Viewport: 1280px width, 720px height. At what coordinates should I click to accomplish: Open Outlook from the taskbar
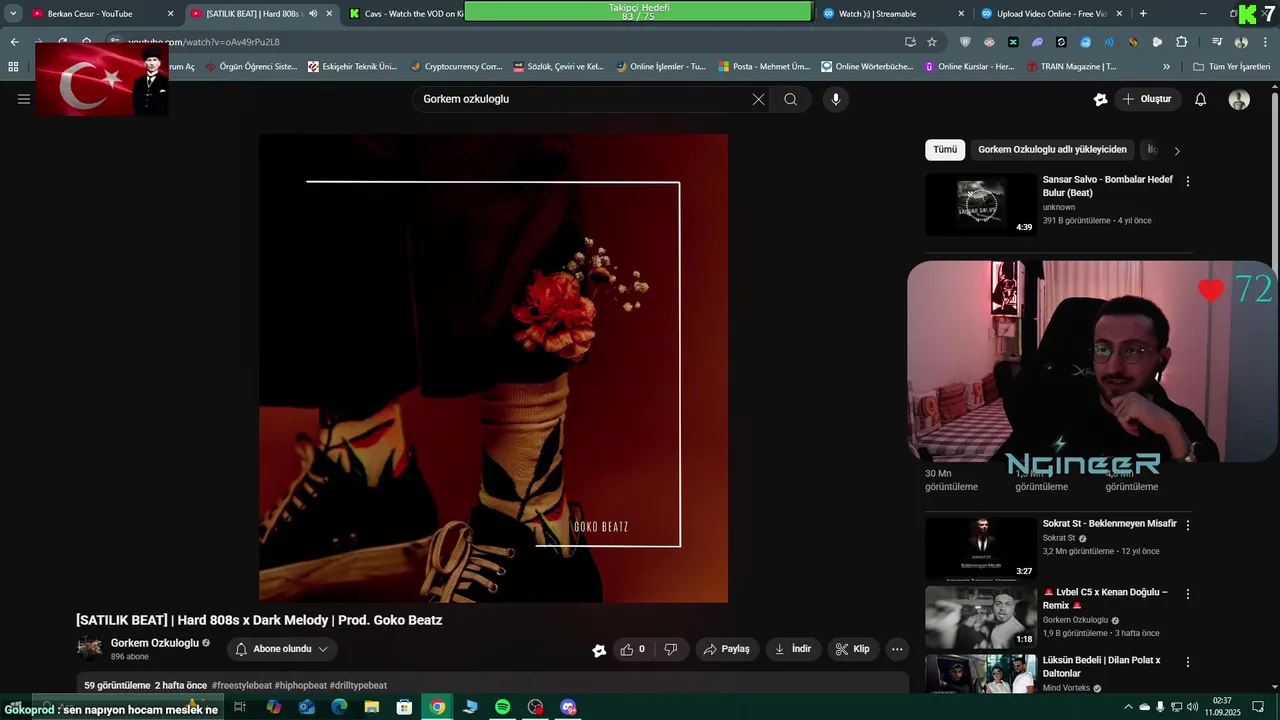(x=306, y=707)
